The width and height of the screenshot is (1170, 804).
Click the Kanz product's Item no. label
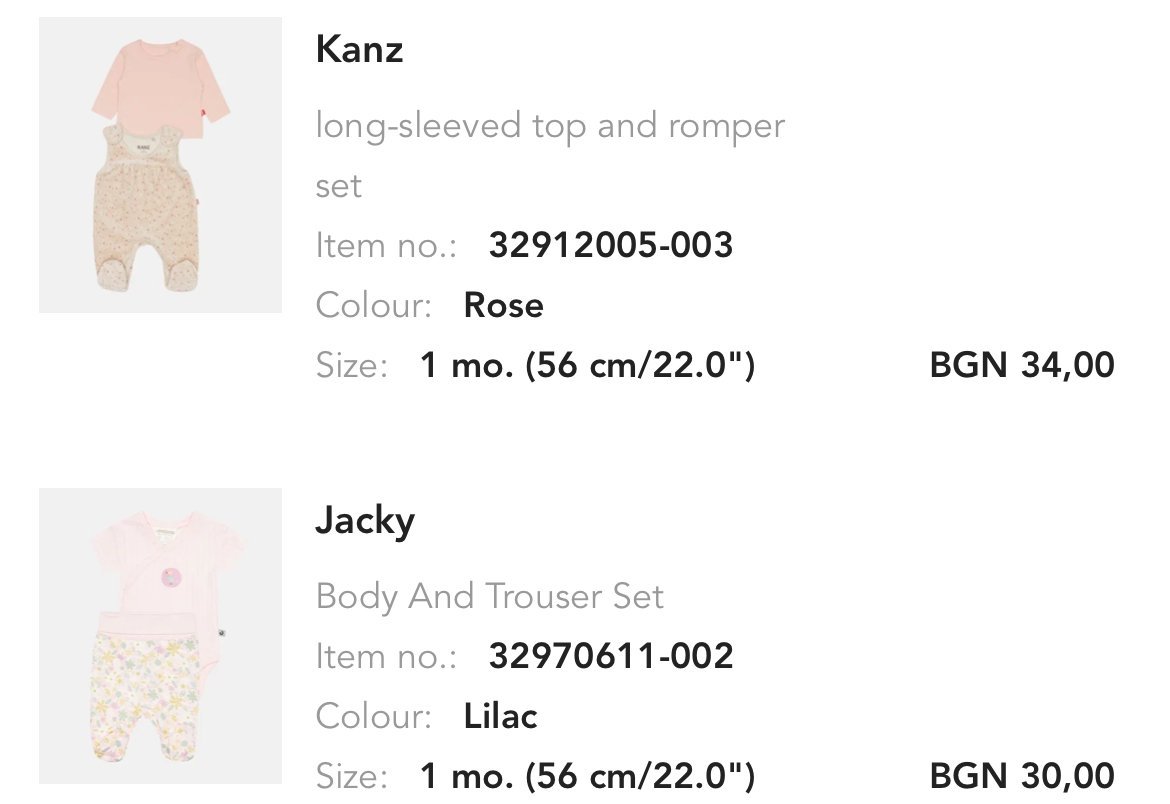386,245
